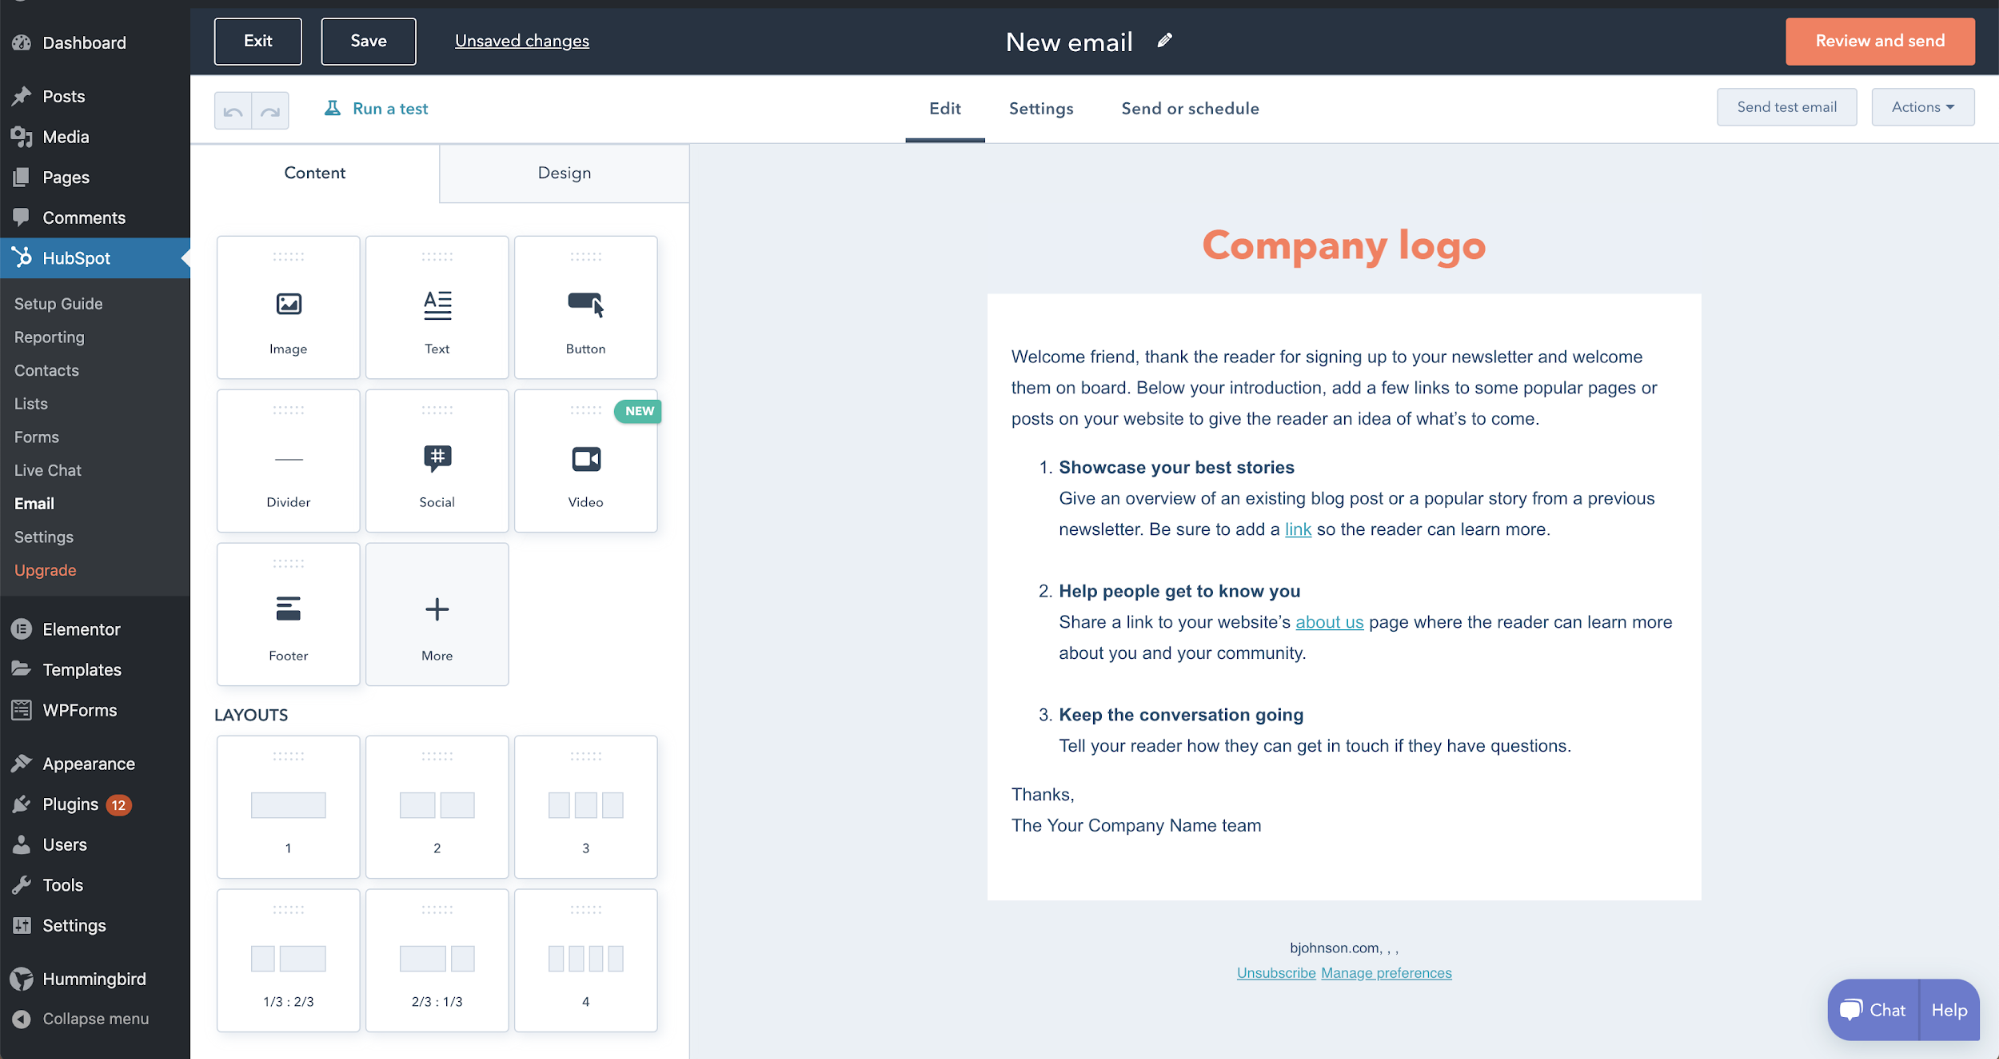The width and height of the screenshot is (1999, 1059).
Task: Expand the Appearance menu
Action: (88, 763)
